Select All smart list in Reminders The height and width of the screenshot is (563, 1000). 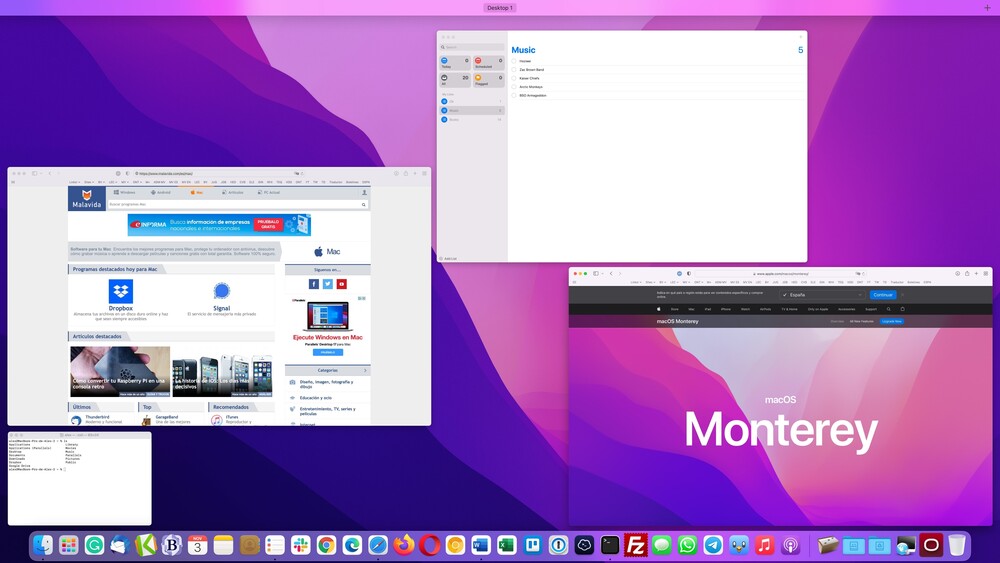[455, 80]
